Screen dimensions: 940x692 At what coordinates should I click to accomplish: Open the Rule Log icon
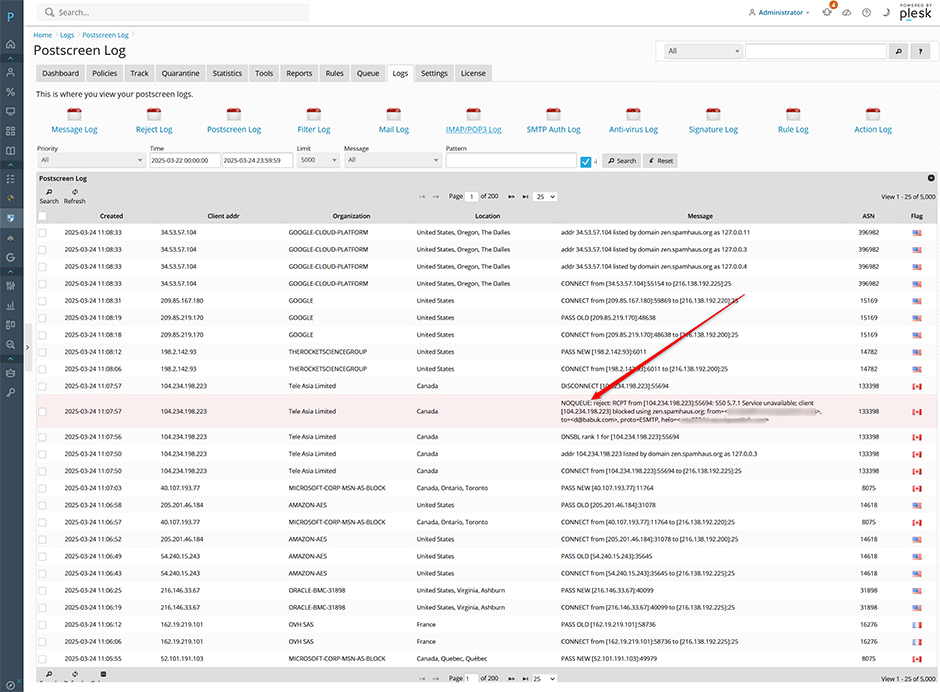click(x=793, y=113)
